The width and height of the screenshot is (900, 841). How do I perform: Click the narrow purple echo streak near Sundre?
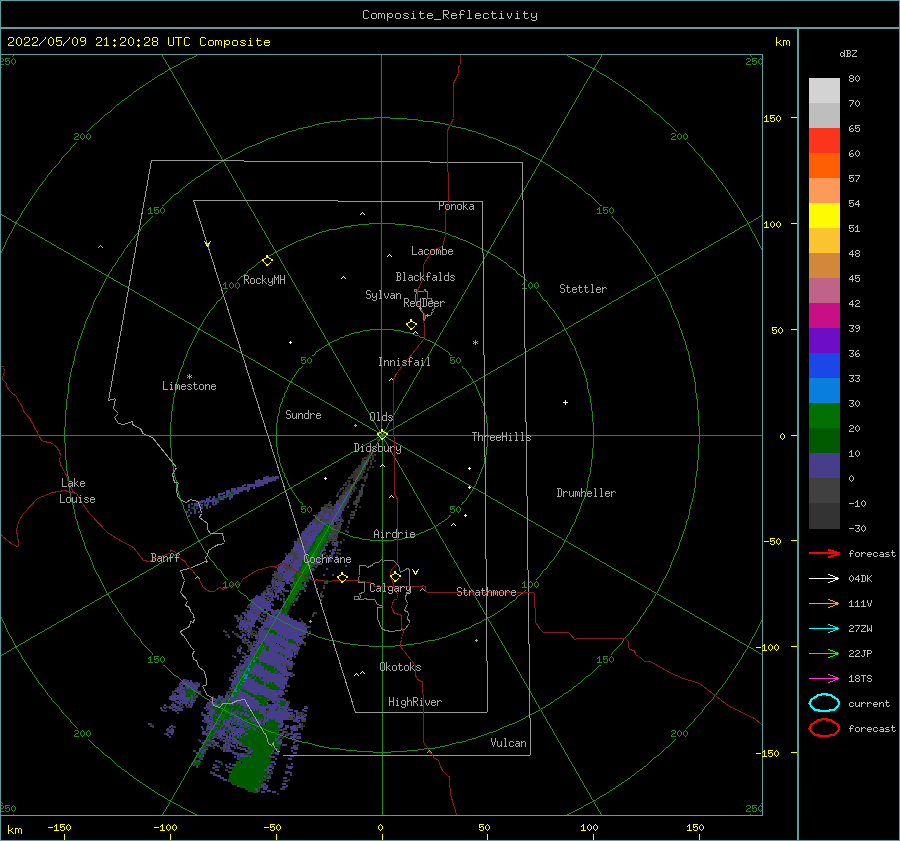232,494
